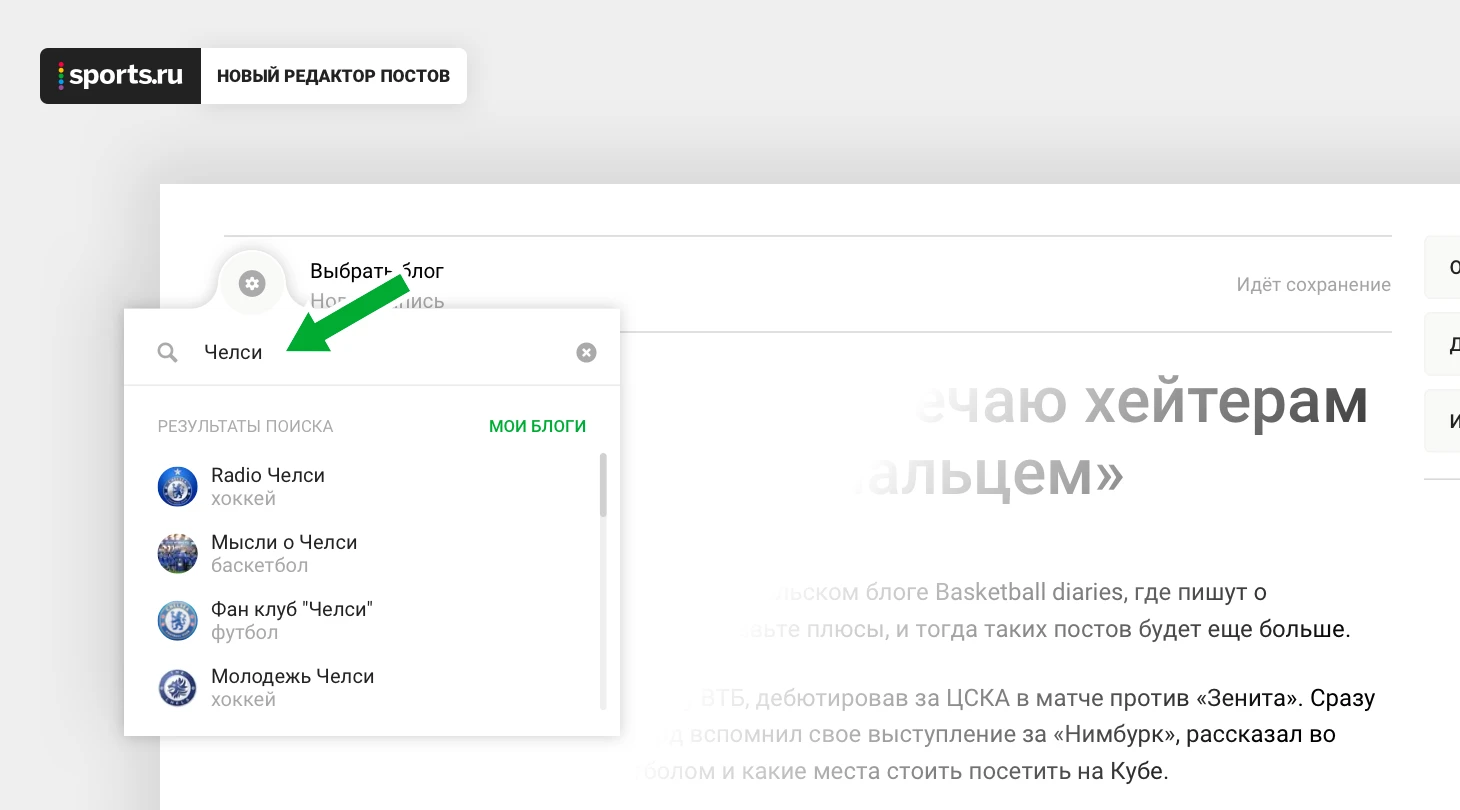Clear the search field with the X icon
The height and width of the screenshot is (810, 1460).
click(x=586, y=352)
